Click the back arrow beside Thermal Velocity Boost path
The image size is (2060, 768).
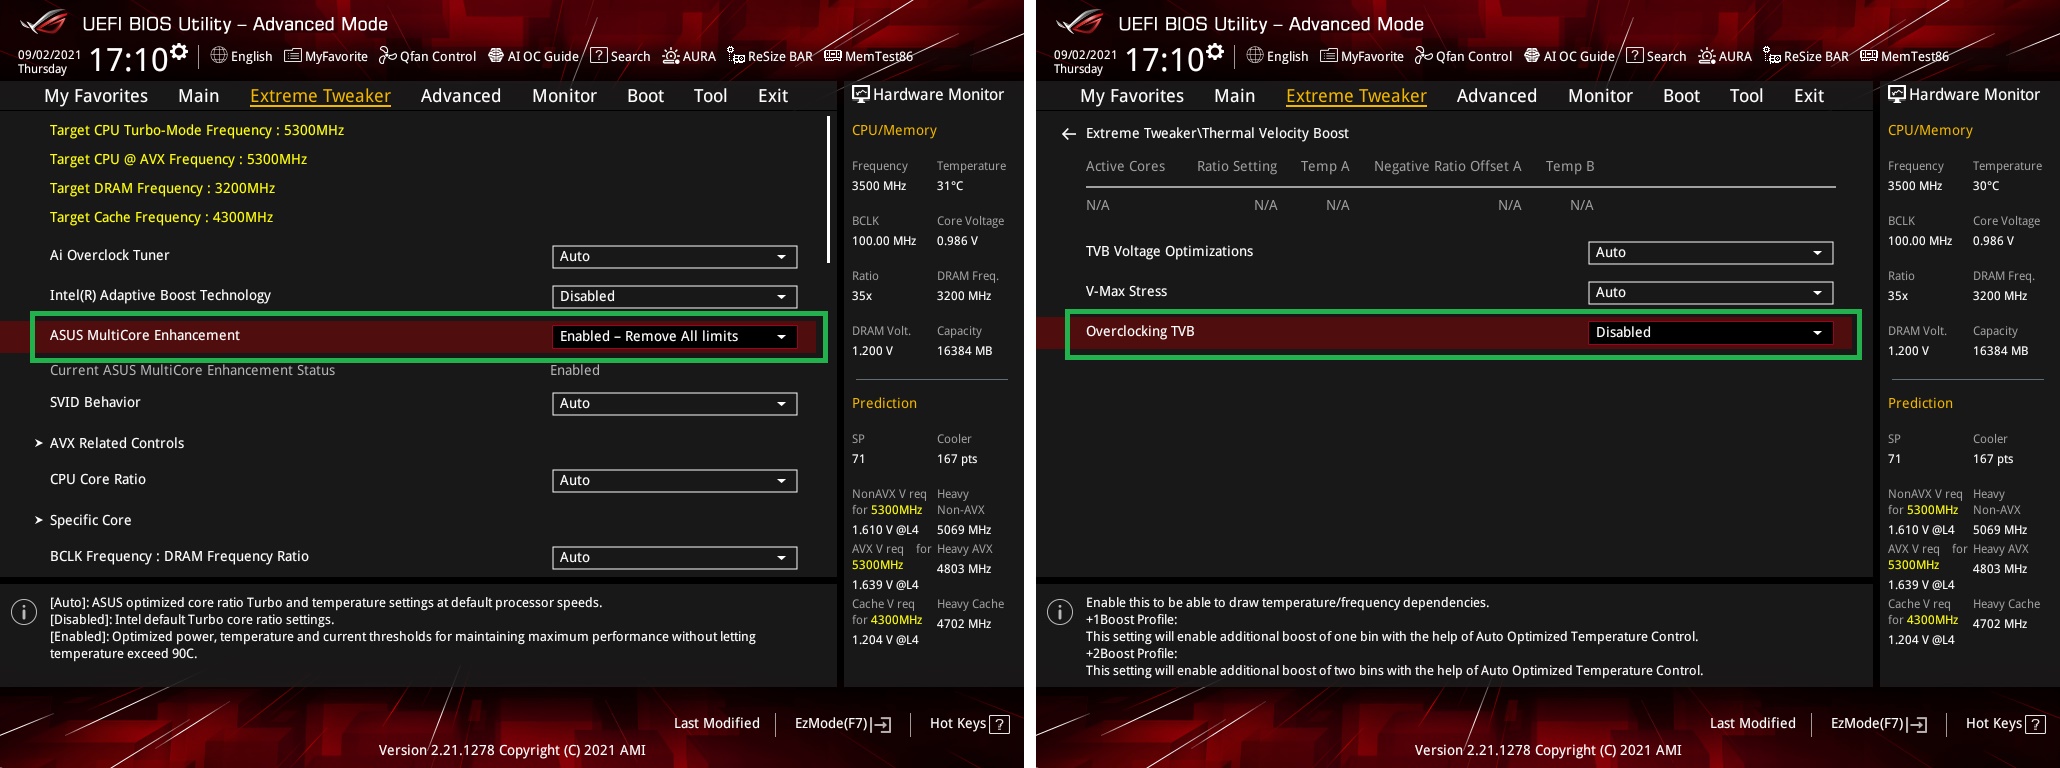1068,134
